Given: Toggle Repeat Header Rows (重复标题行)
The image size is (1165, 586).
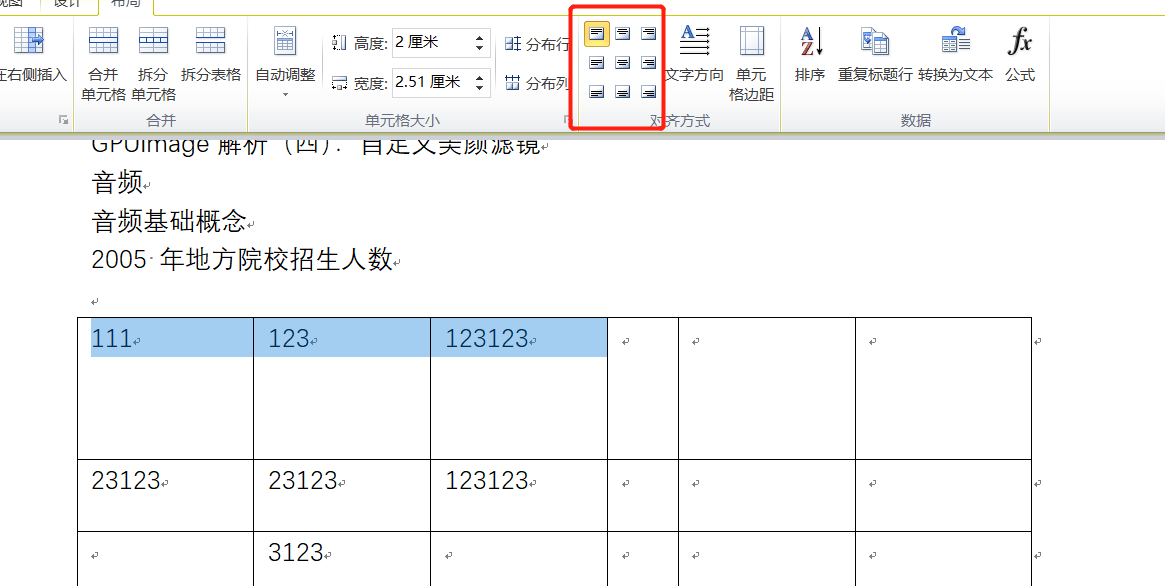Looking at the screenshot, I should [875, 55].
